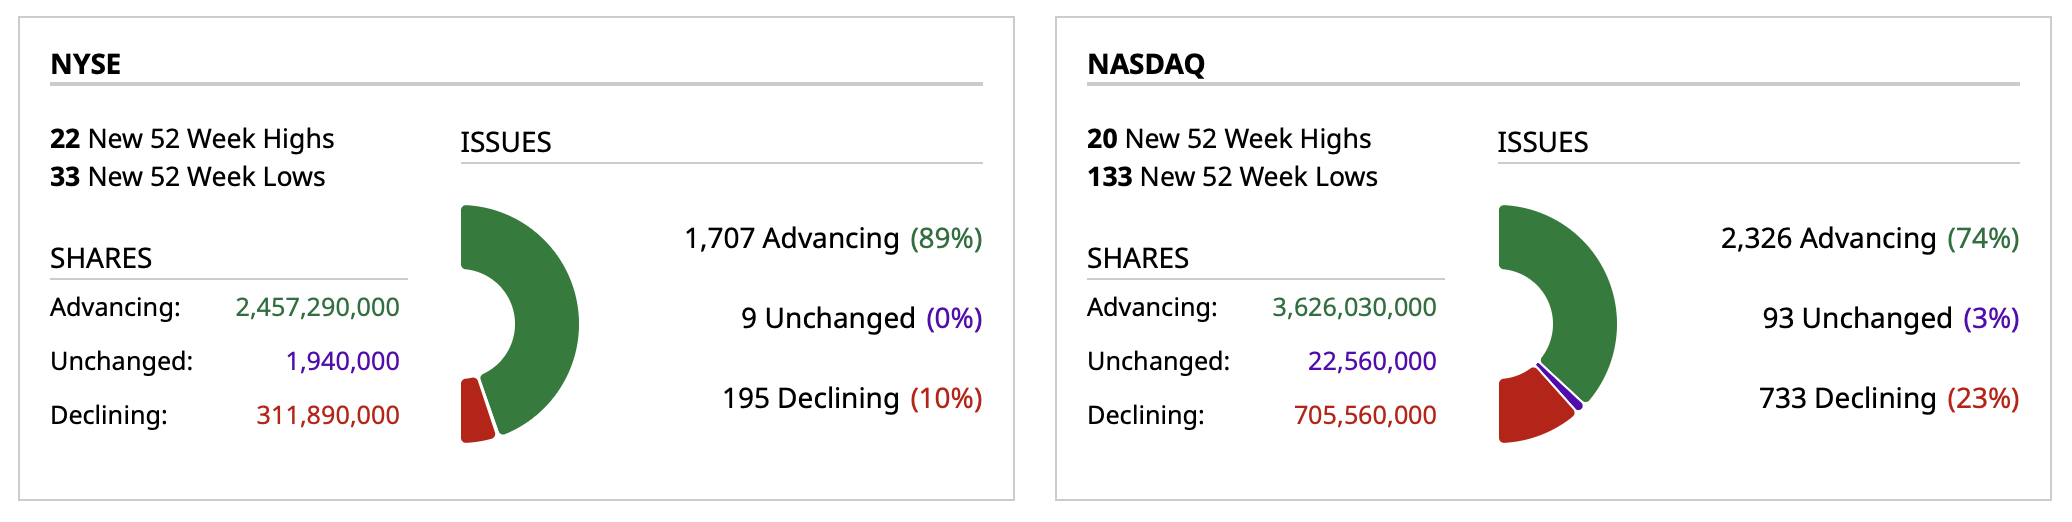Viewport: 2072px width, 522px height.
Task: Click NYSE unchanged shares value 1,940,000
Action: [342, 361]
